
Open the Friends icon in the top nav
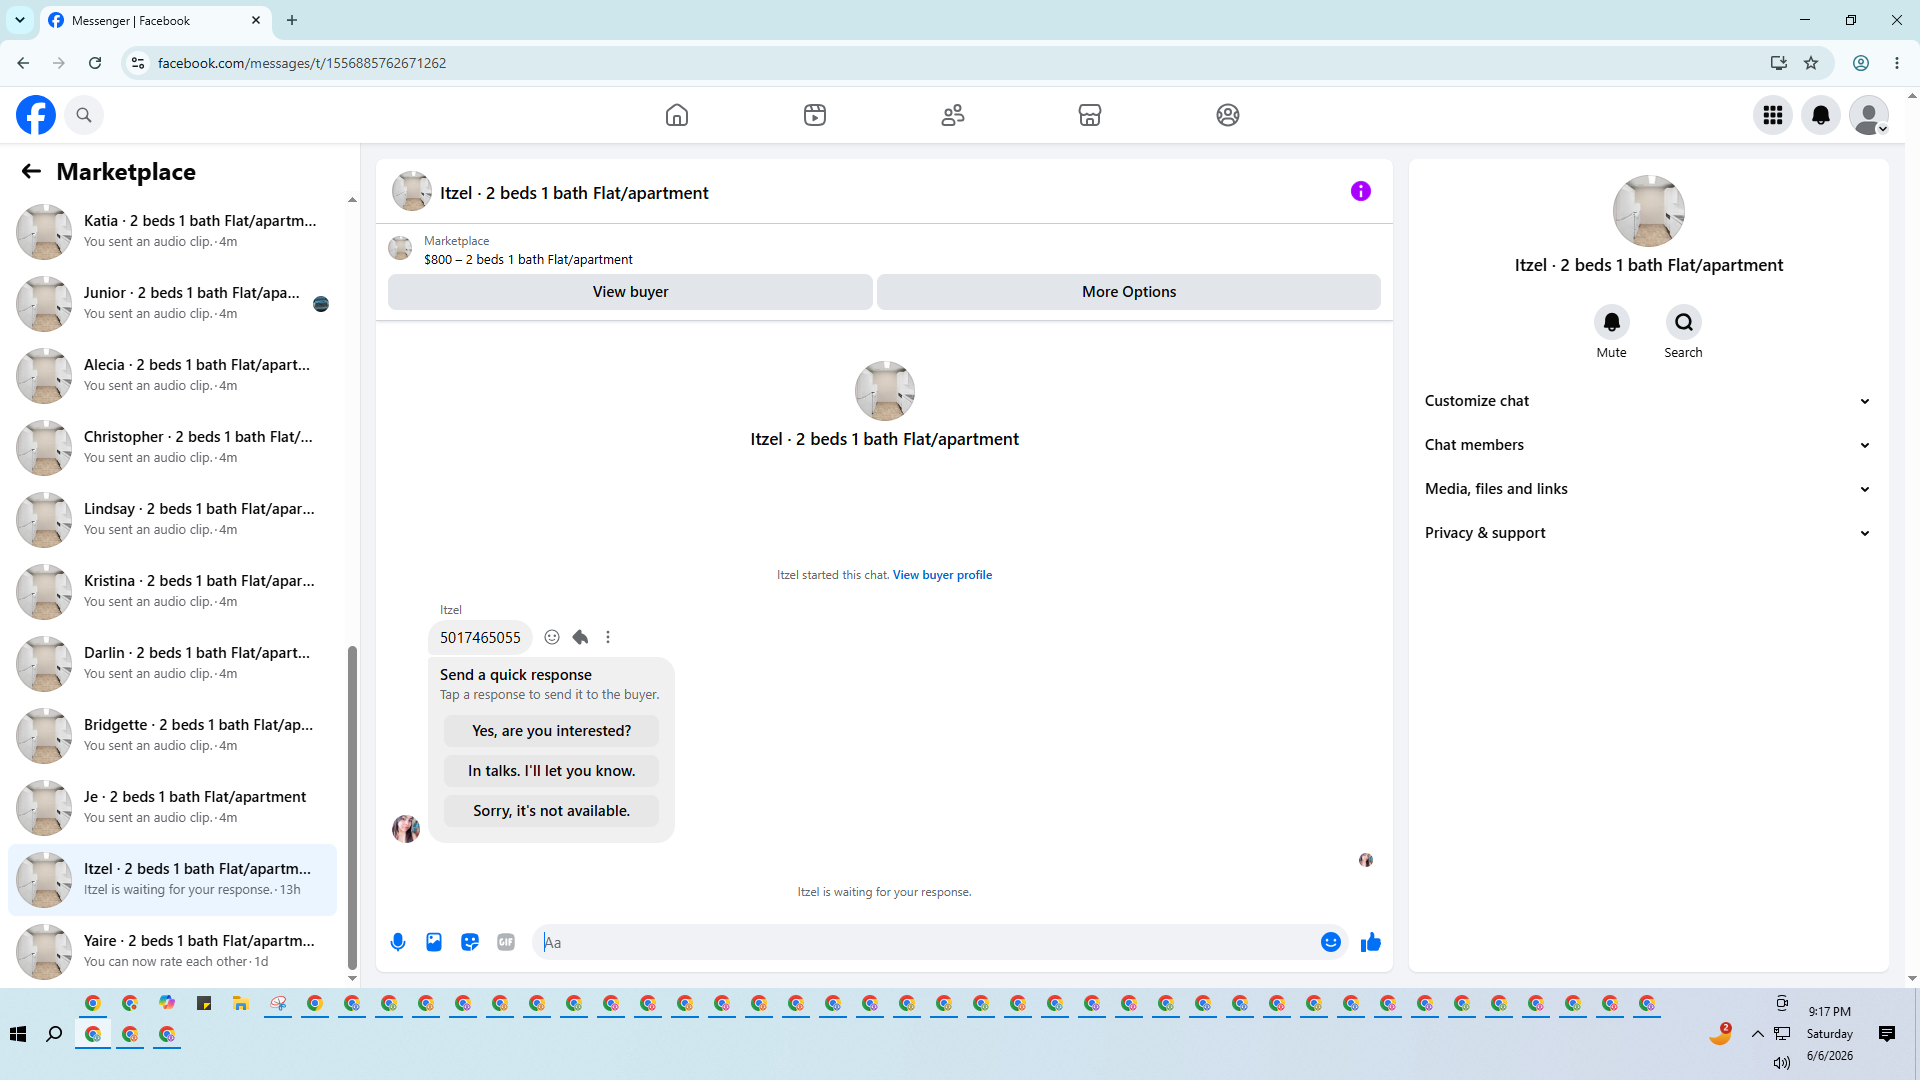(x=953, y=115)
